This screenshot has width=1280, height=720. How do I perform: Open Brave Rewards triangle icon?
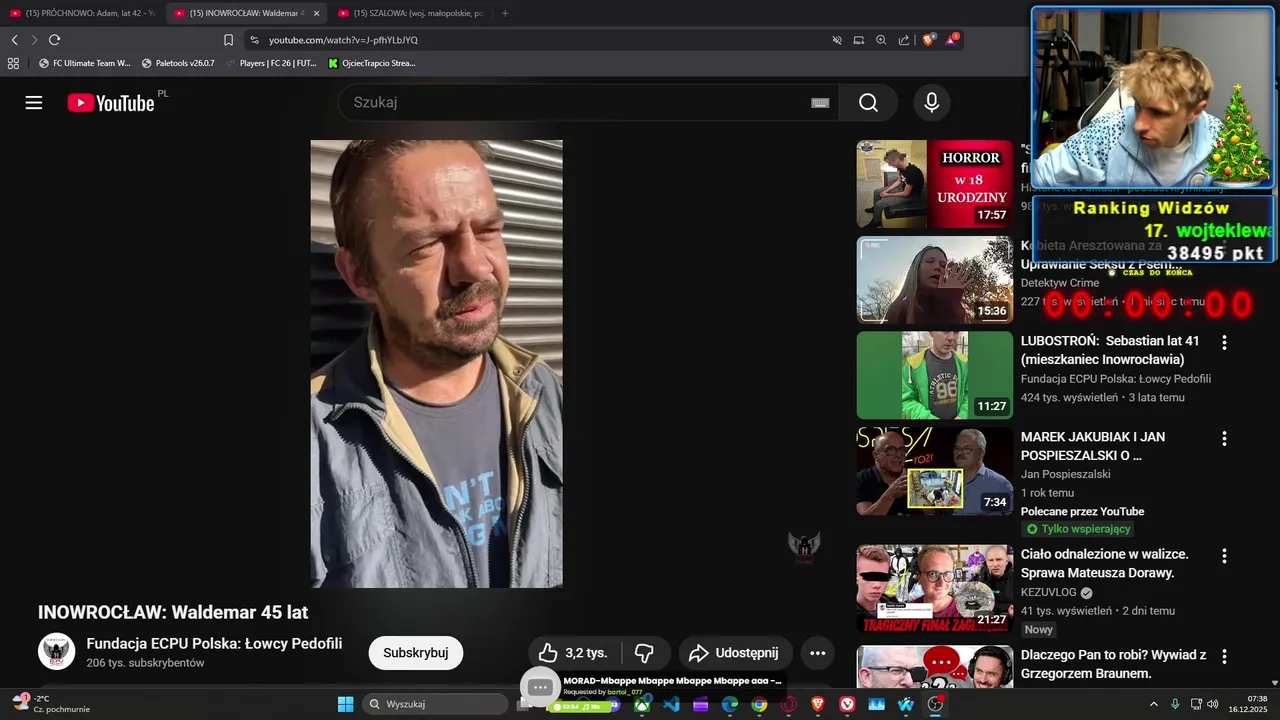point(952,40)
